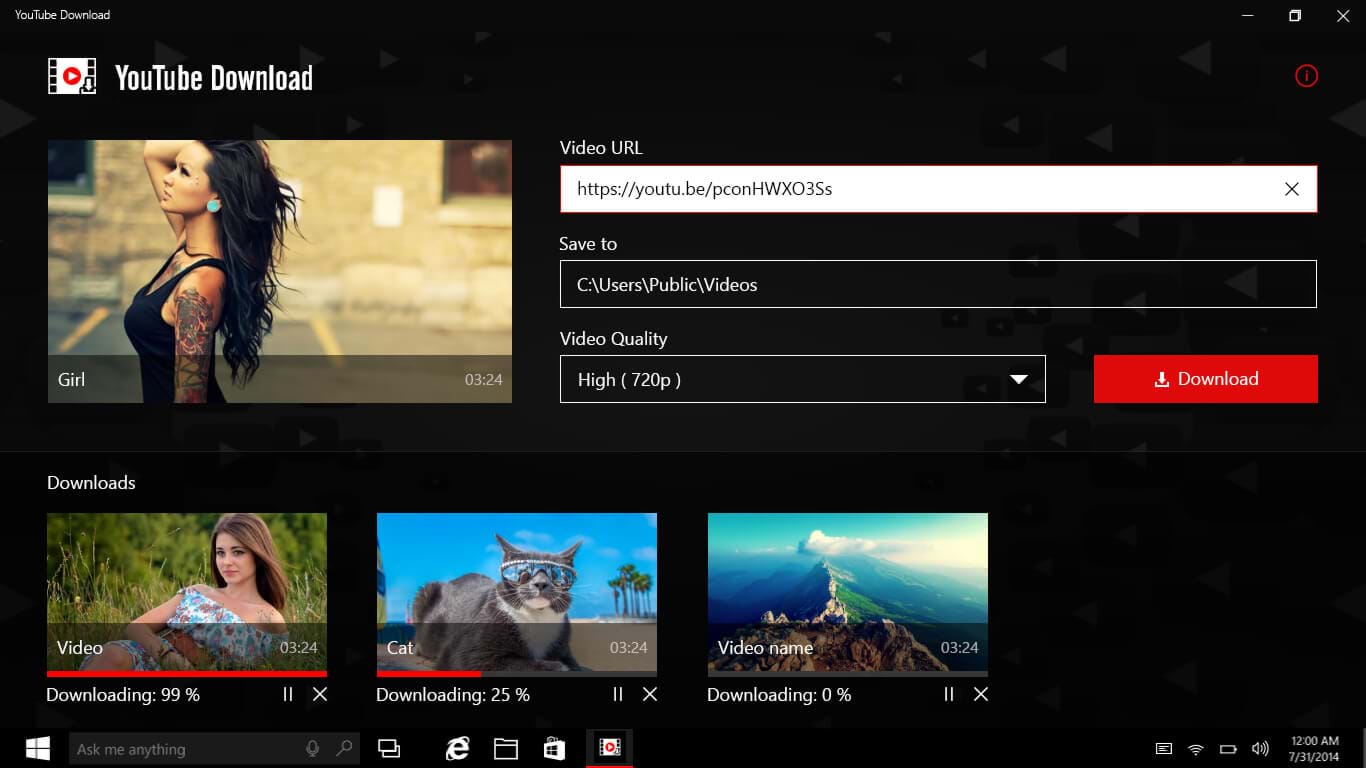Open the Windows Store taskbar icon
Viewport: 1366px width, 768px height.
click(x=554, y=748)
